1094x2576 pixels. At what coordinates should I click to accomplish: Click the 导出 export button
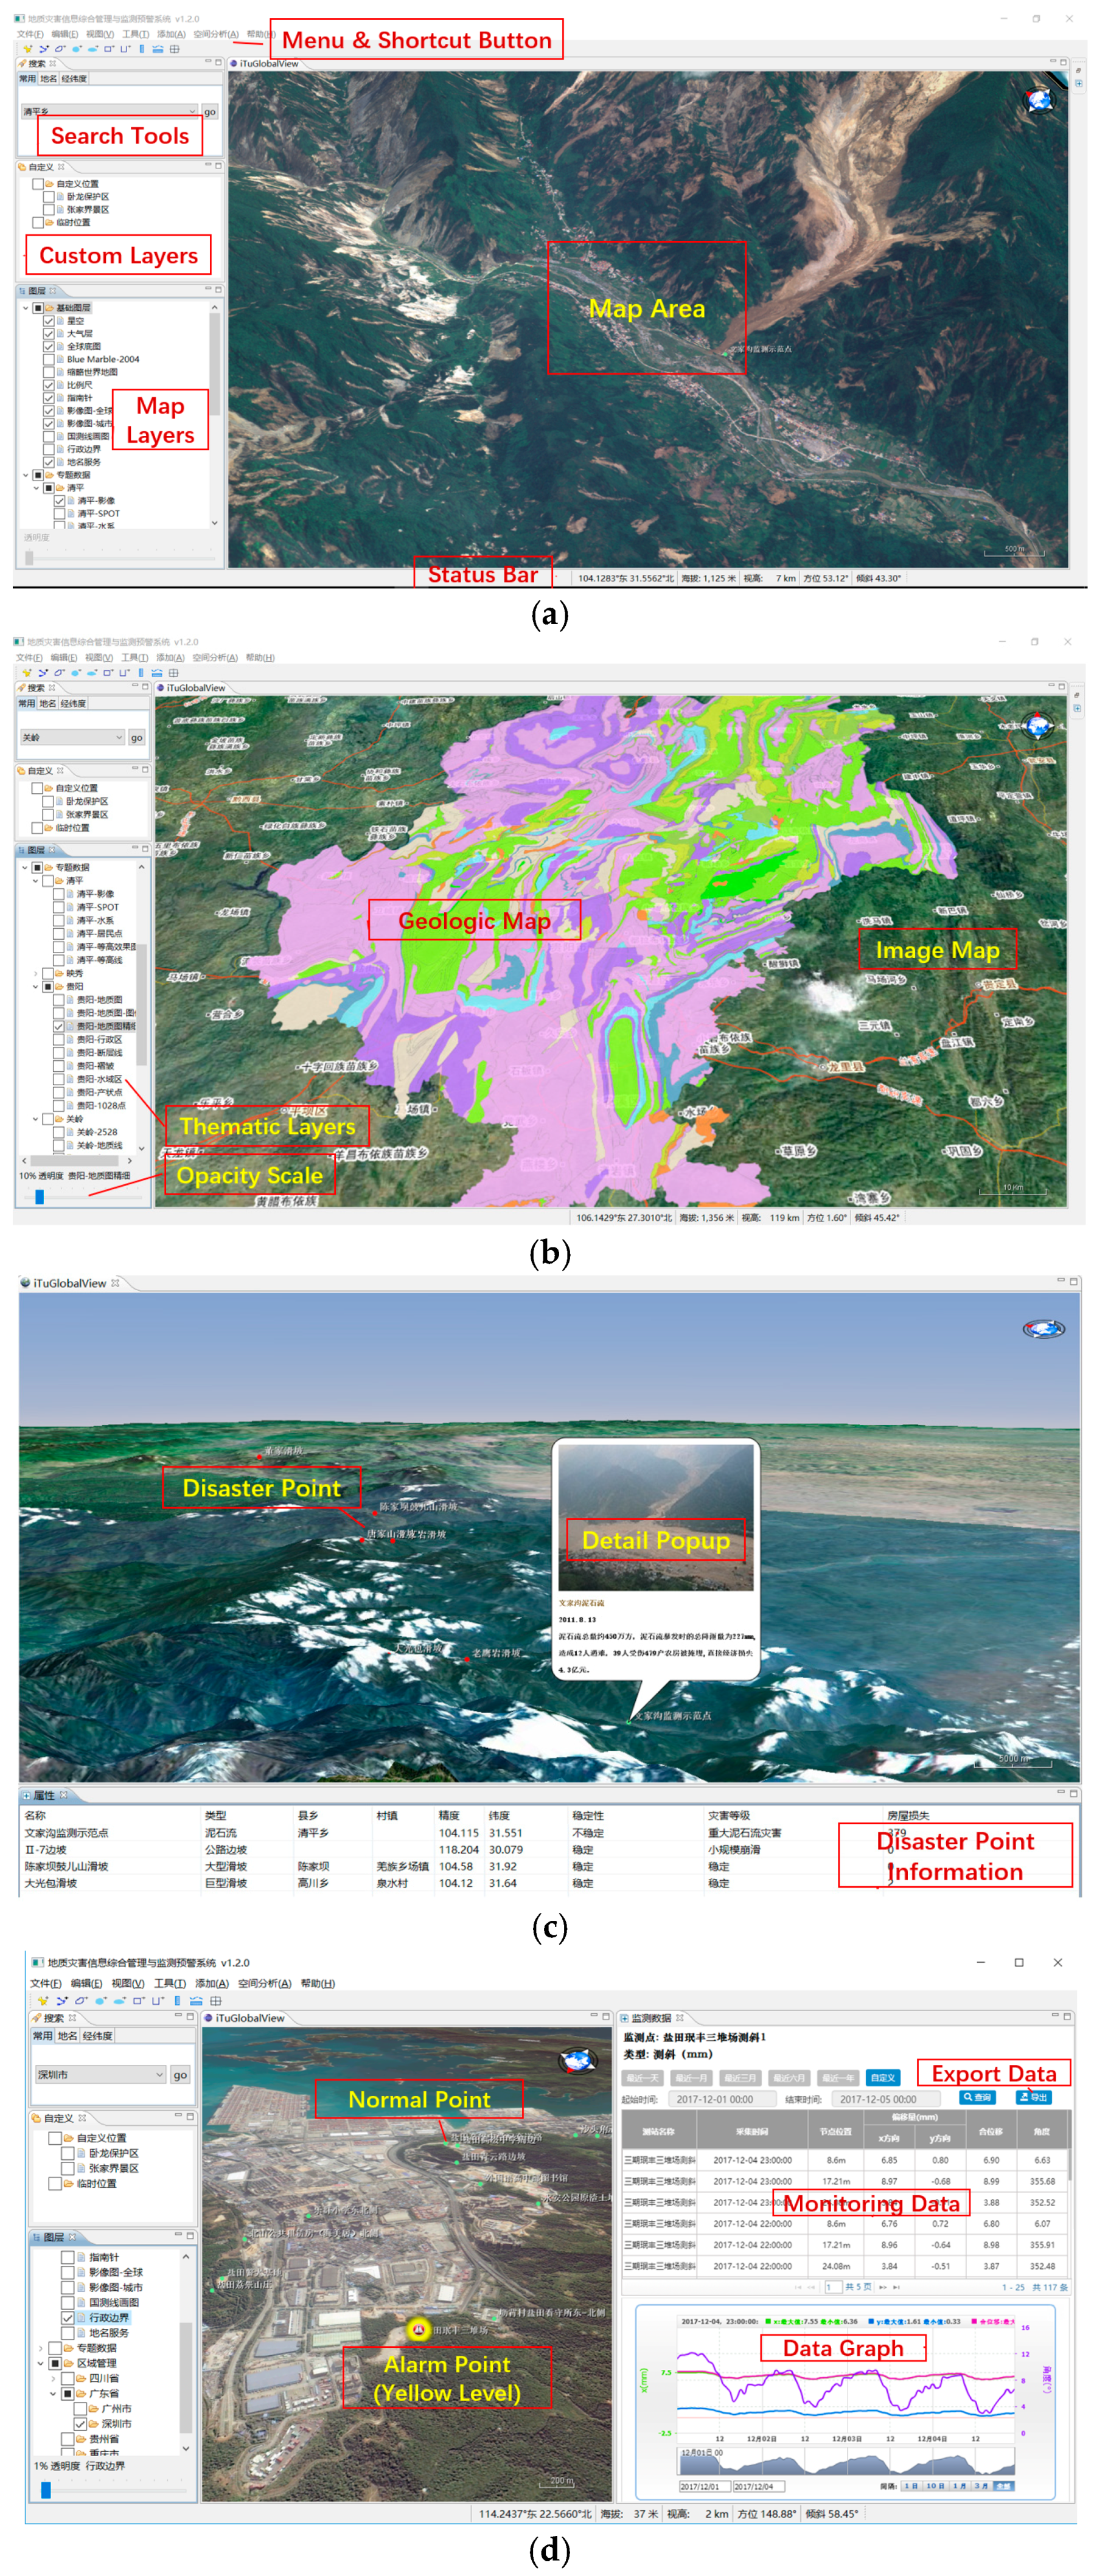[1034, 2097]
